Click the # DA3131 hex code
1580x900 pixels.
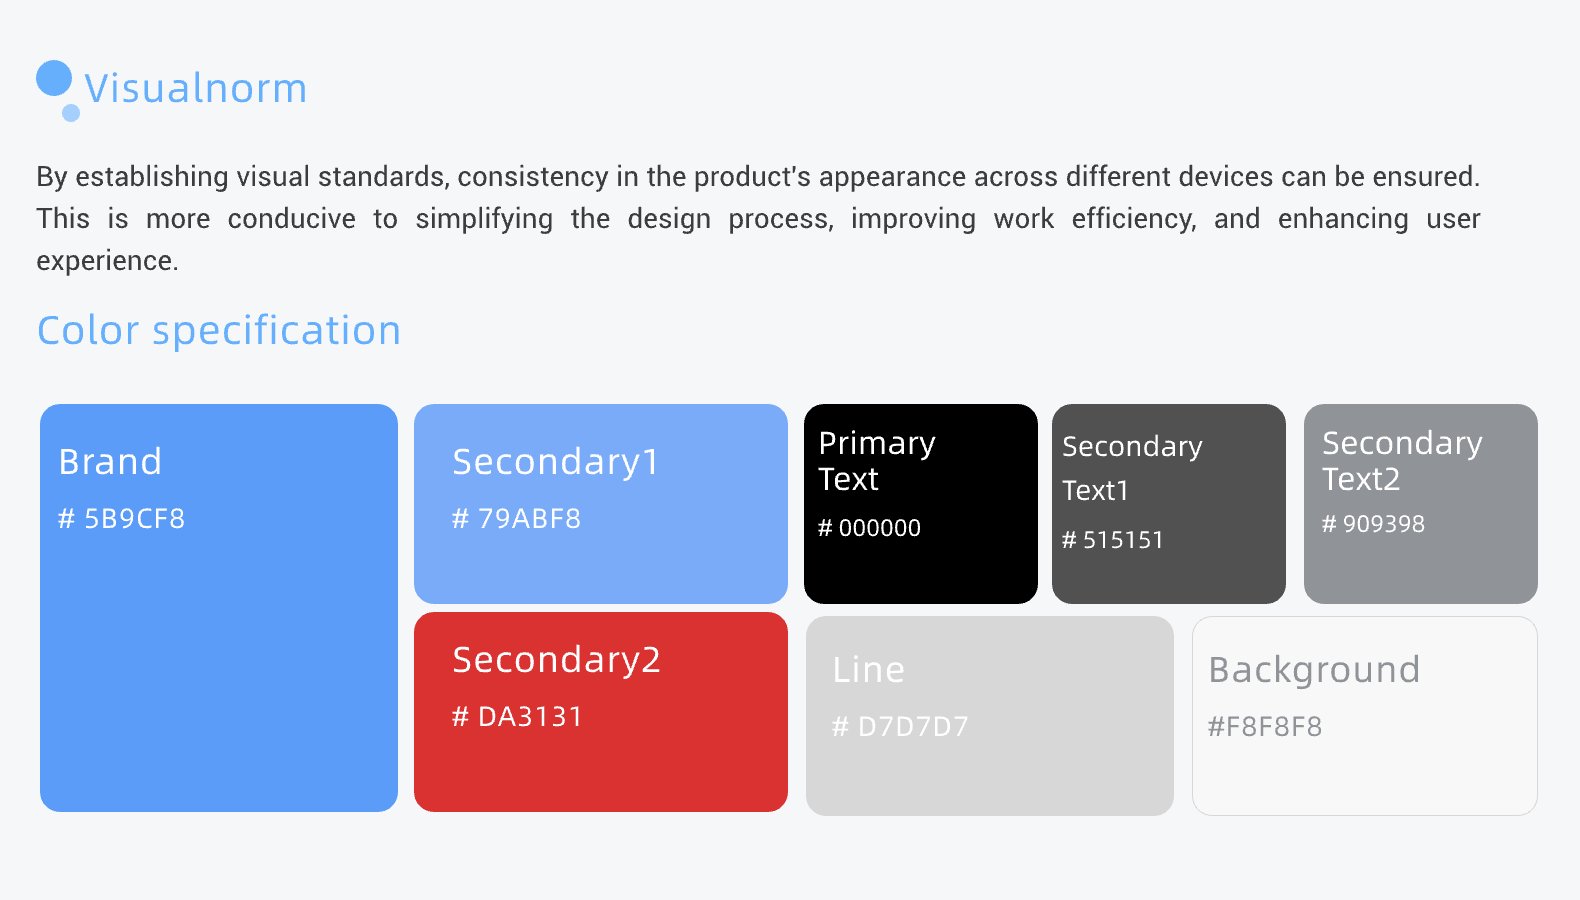517,716
